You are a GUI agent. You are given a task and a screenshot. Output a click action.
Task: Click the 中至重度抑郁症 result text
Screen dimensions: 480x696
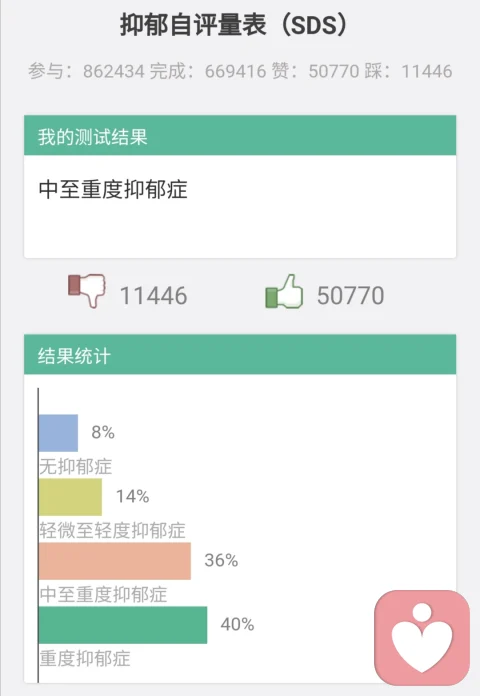click(x=113, y=190)
